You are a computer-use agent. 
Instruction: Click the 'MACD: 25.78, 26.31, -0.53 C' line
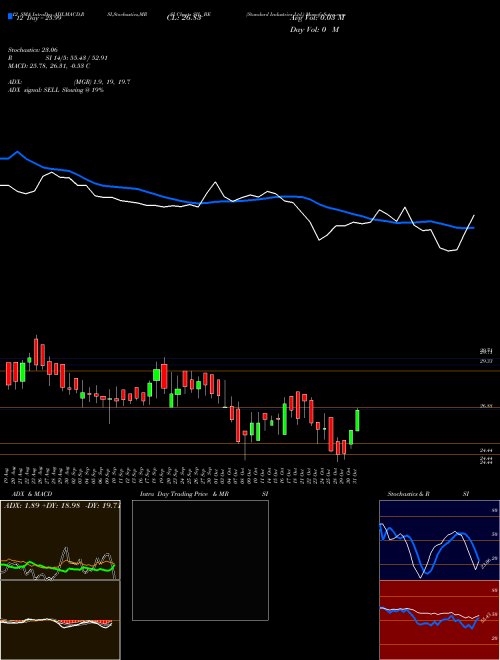pos(49,66)
